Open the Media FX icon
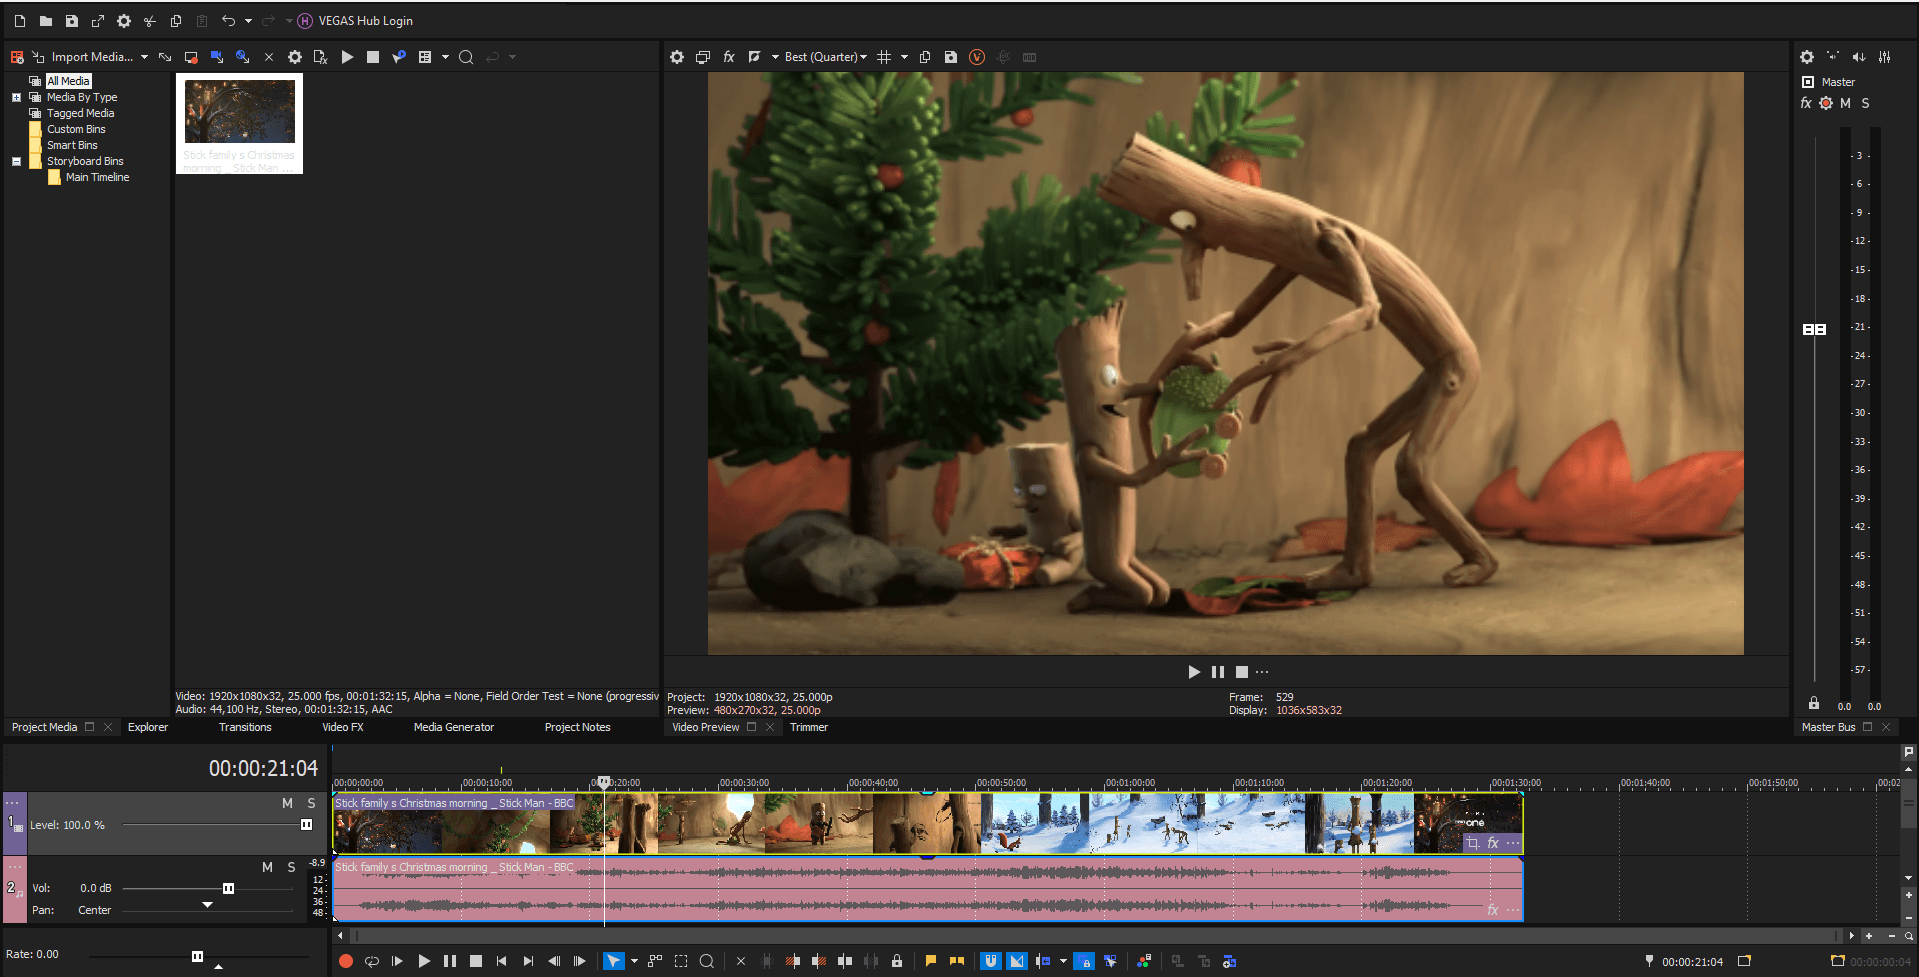1919x977 pixels. [x=321, y=57]
